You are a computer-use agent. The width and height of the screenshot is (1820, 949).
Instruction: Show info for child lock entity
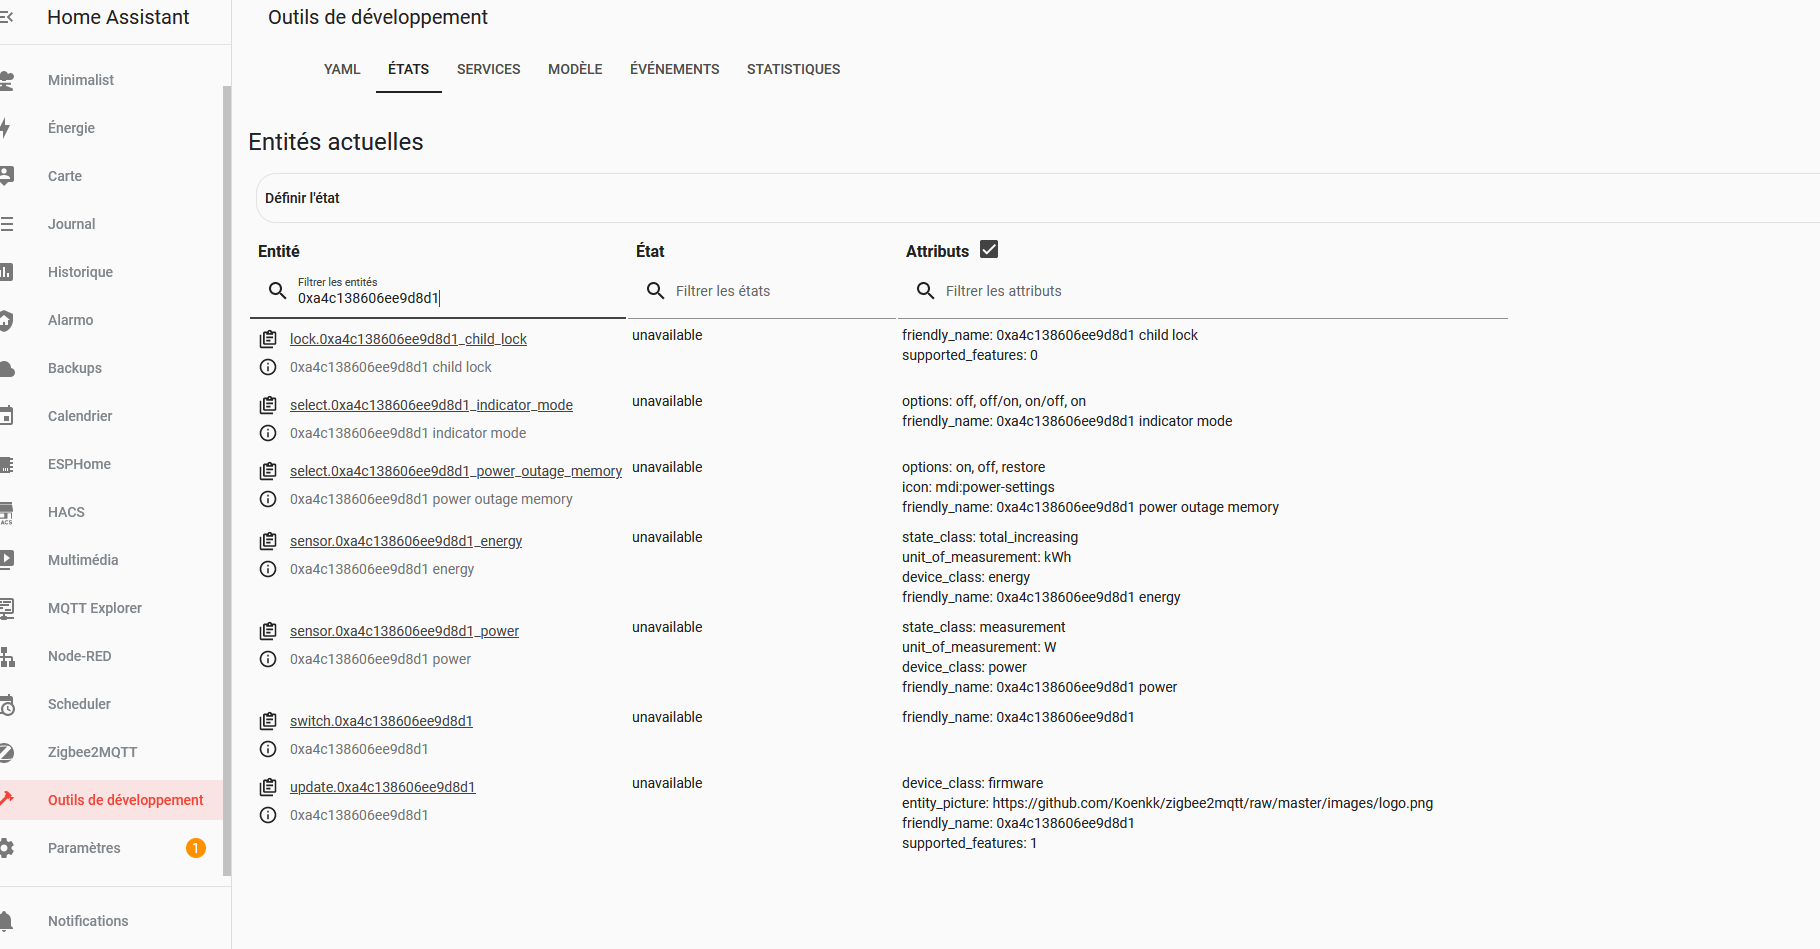pyautogui.click(x=268, y=367)
